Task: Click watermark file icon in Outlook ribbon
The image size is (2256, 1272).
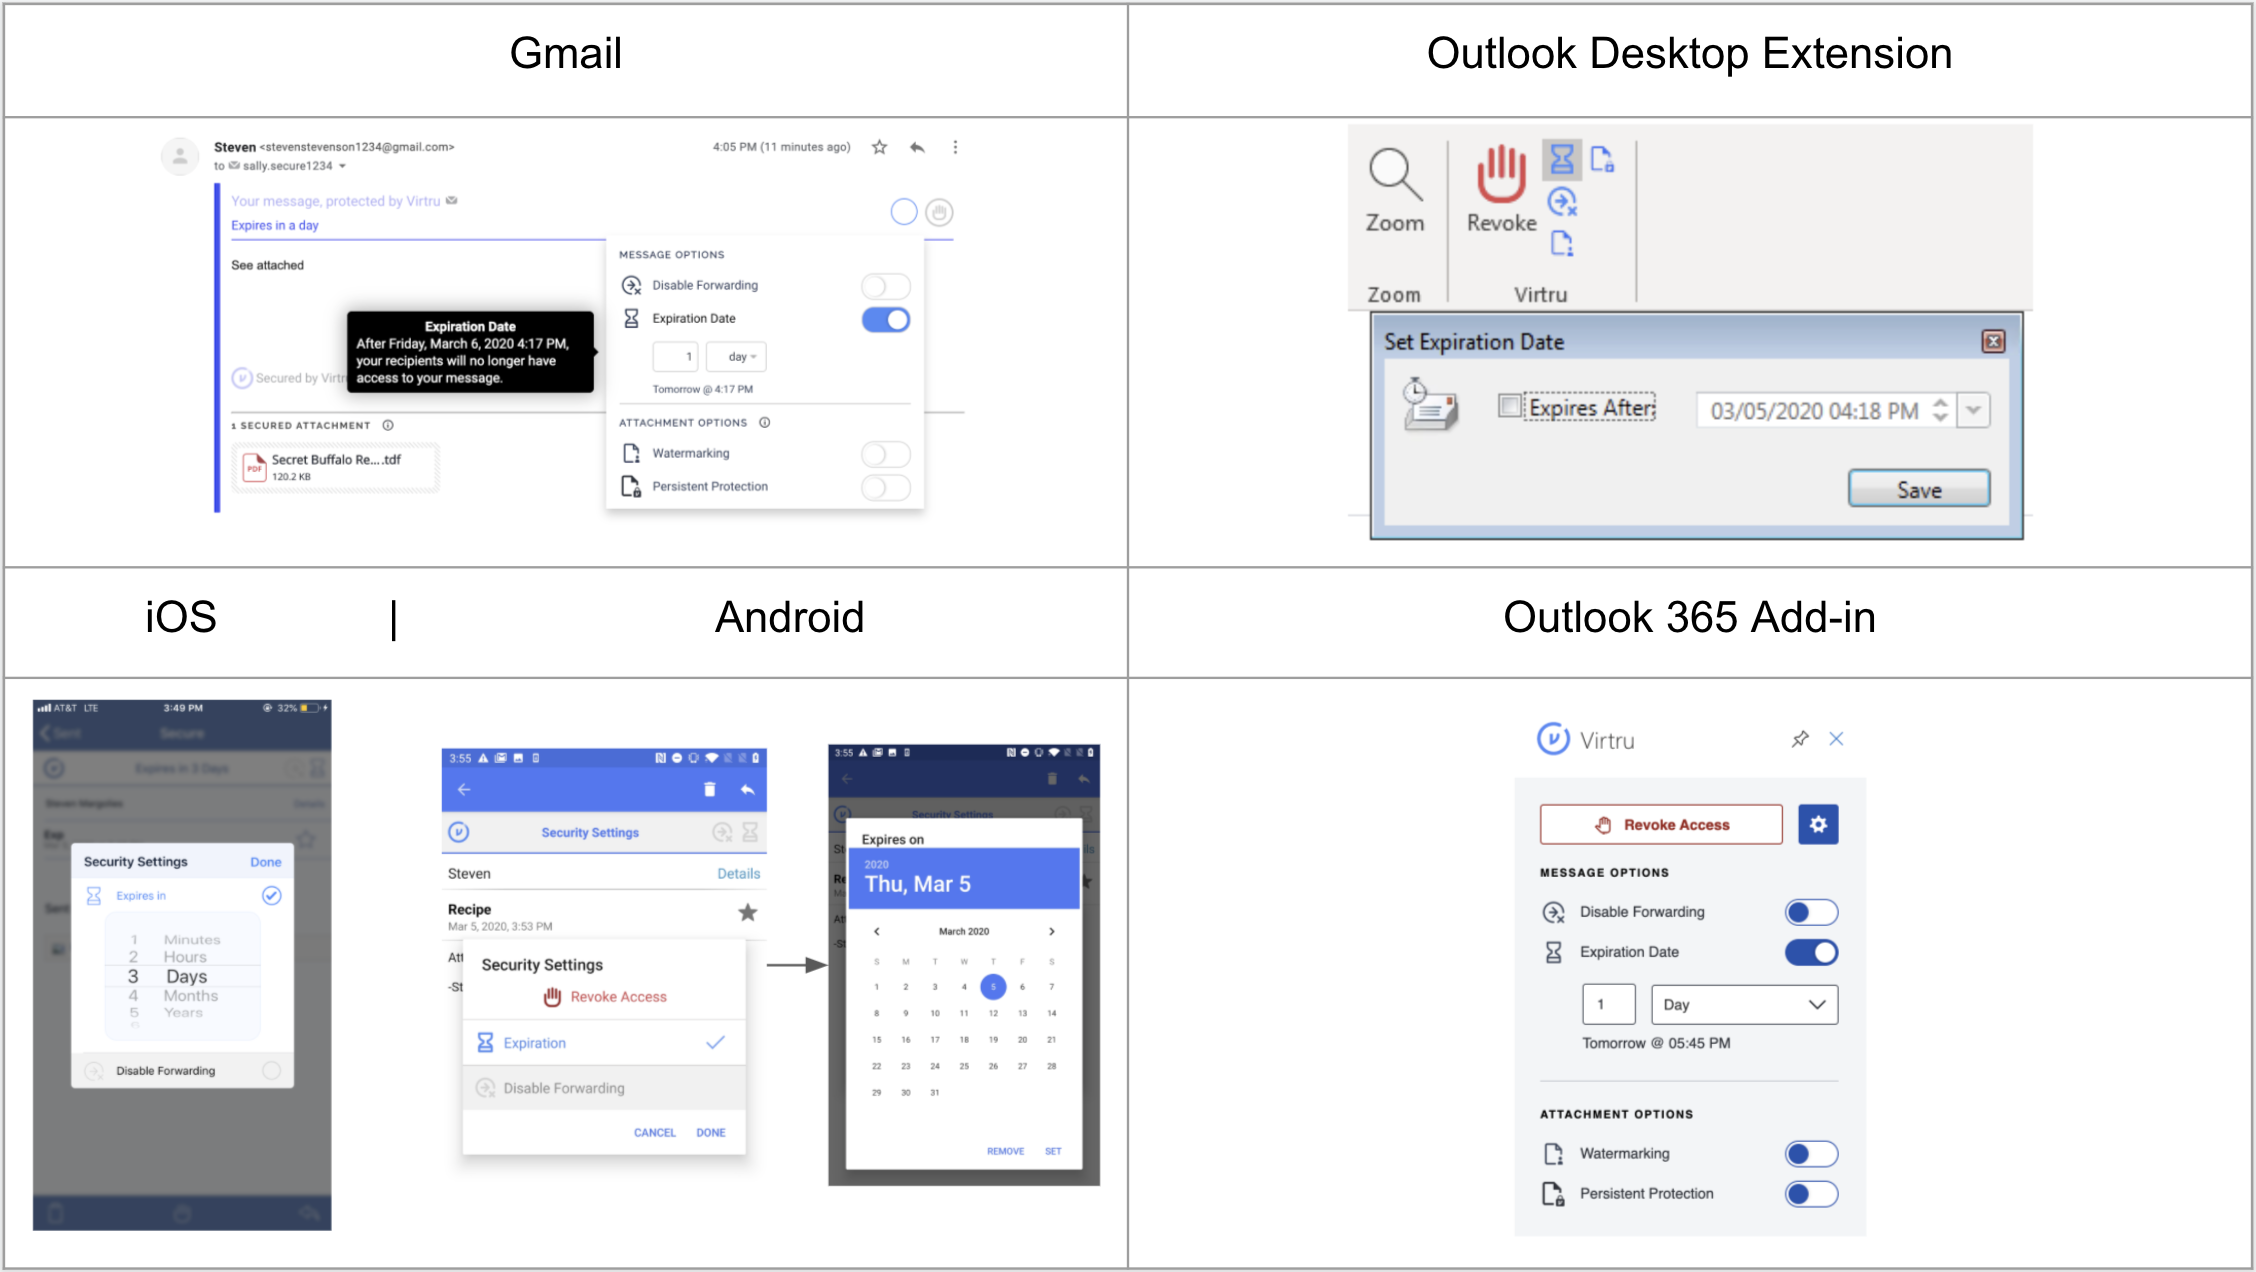Action: pyautogui.click(x=1562, y=243)
